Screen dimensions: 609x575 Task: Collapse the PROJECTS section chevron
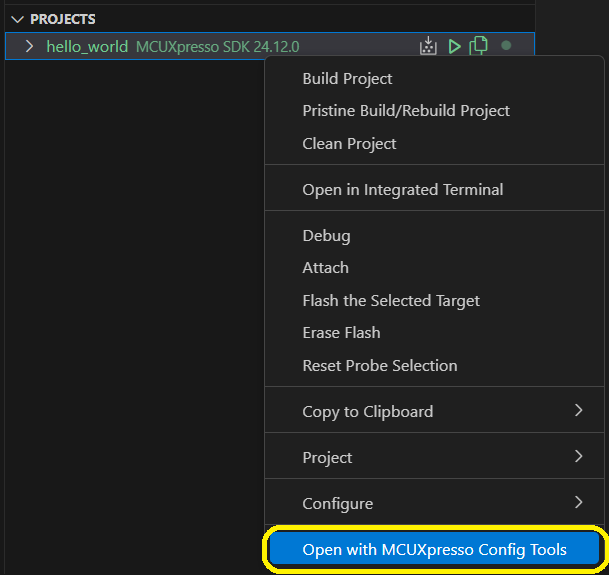tap(17, 19)
